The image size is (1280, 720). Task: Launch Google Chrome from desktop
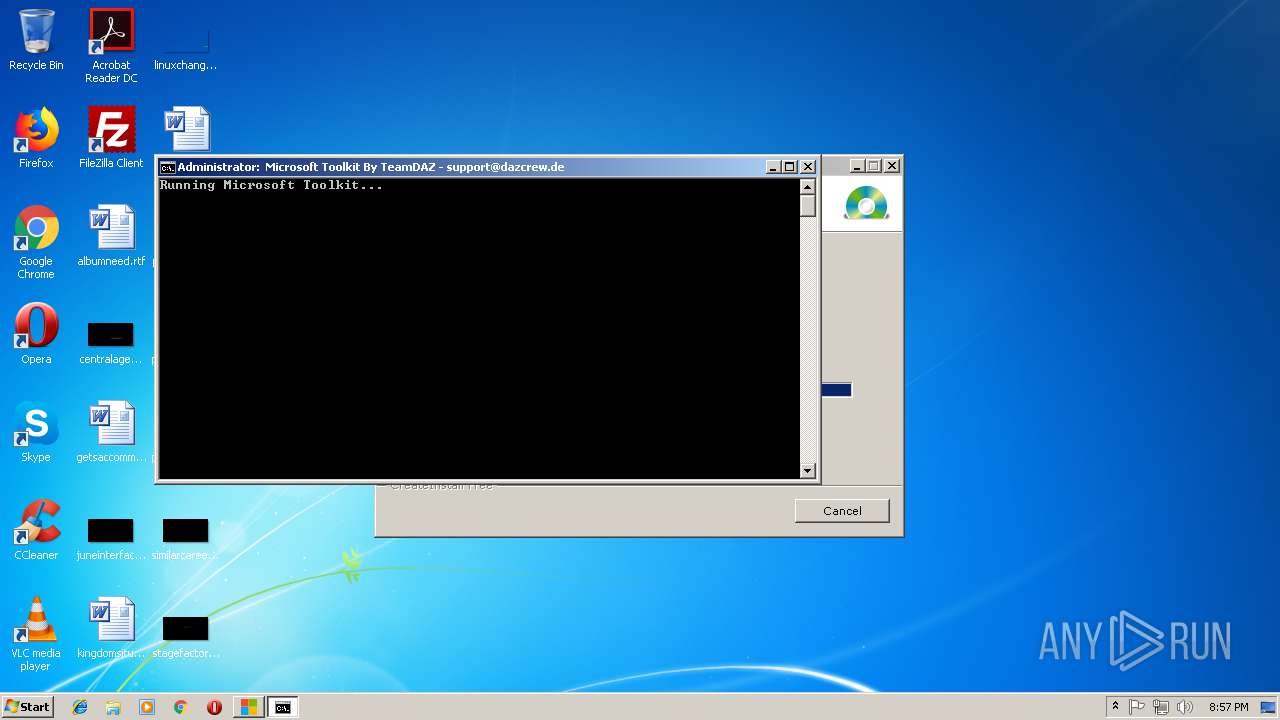pos(36,242)
